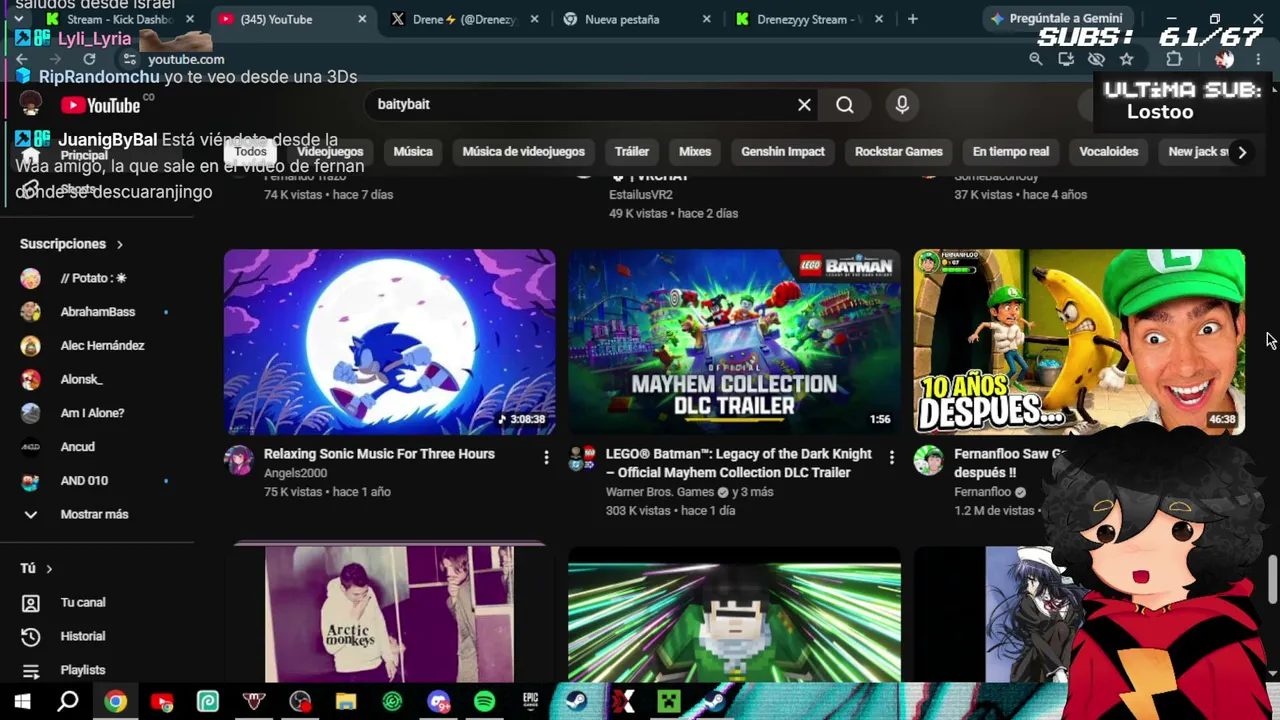This screenshot has height=720, width=1280.
Task: Select the Música filter chip
Action: coord(413,152)
